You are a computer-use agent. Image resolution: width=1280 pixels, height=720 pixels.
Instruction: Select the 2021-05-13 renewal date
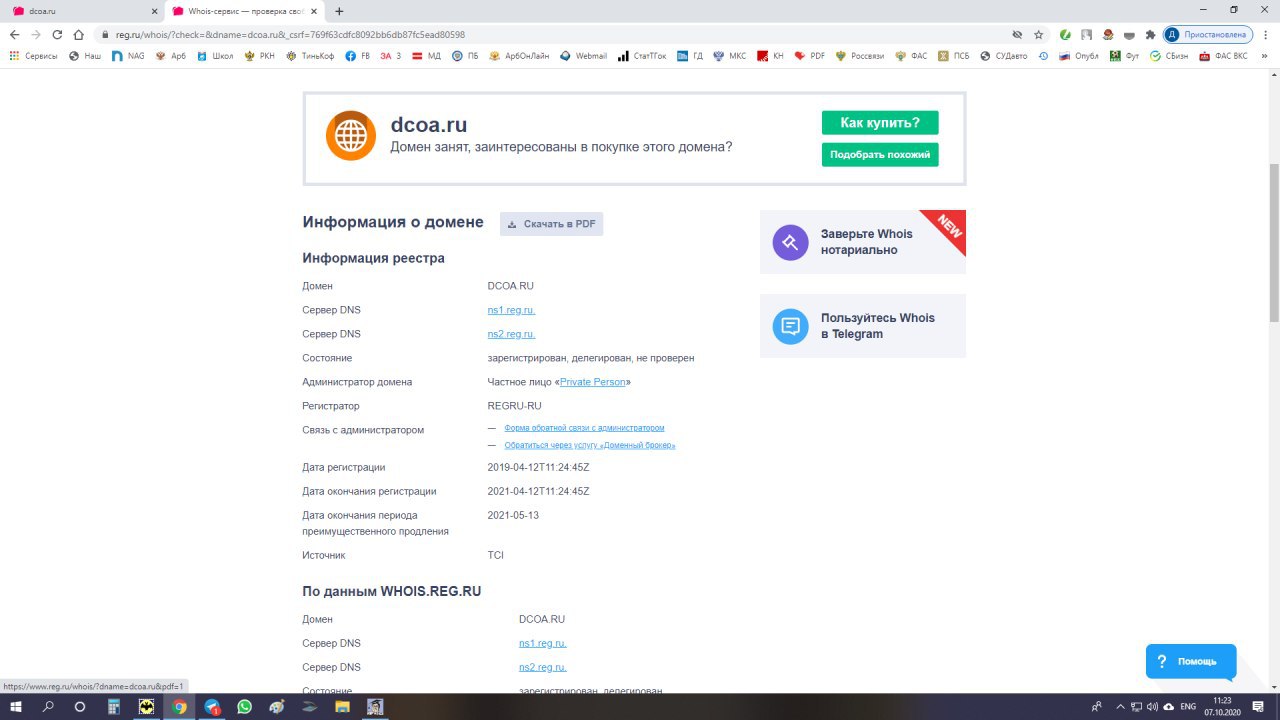coord(513,515)
